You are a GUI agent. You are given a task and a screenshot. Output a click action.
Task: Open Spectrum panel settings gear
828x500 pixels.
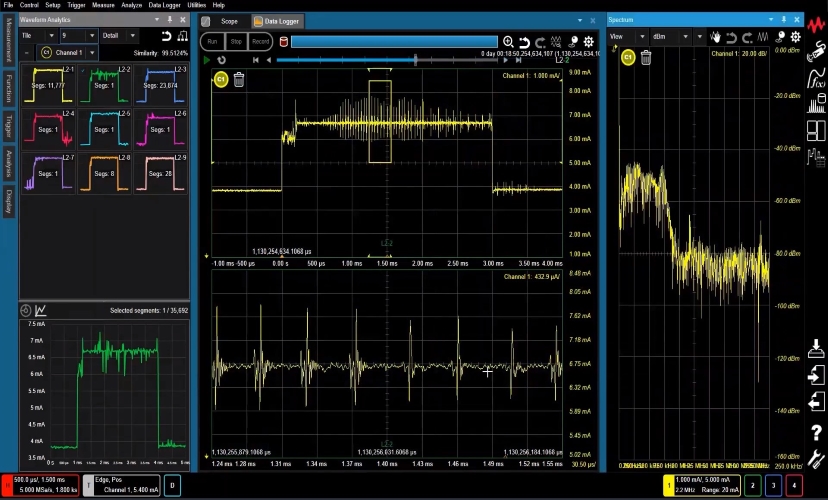tap(795, 37)
